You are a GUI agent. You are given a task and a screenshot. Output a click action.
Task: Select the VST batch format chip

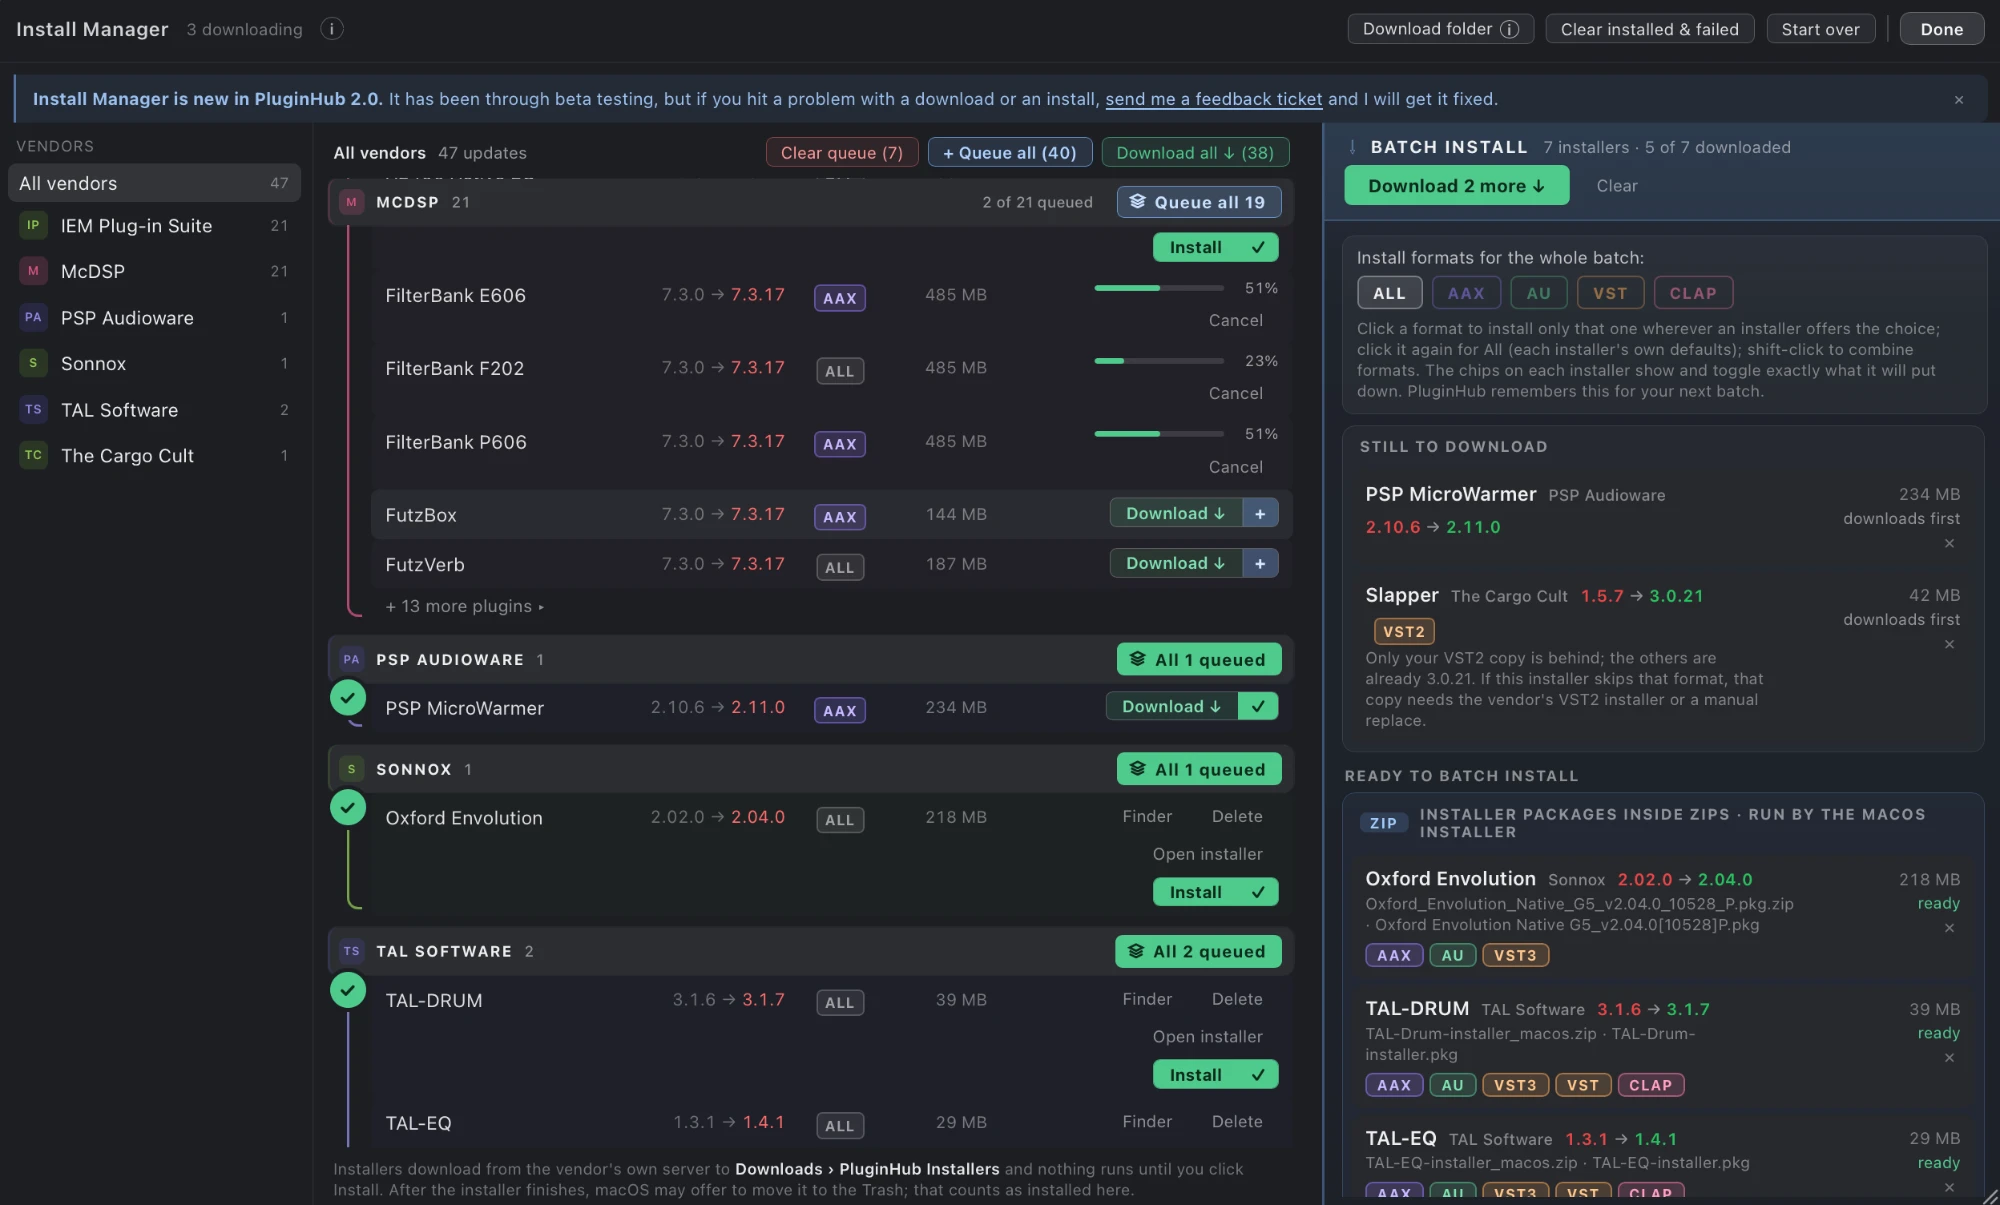pos(1610,293)
